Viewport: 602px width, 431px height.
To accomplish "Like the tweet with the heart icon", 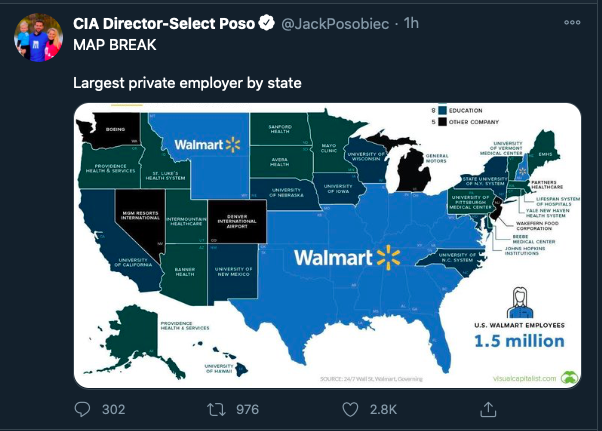I will point(350,409).
